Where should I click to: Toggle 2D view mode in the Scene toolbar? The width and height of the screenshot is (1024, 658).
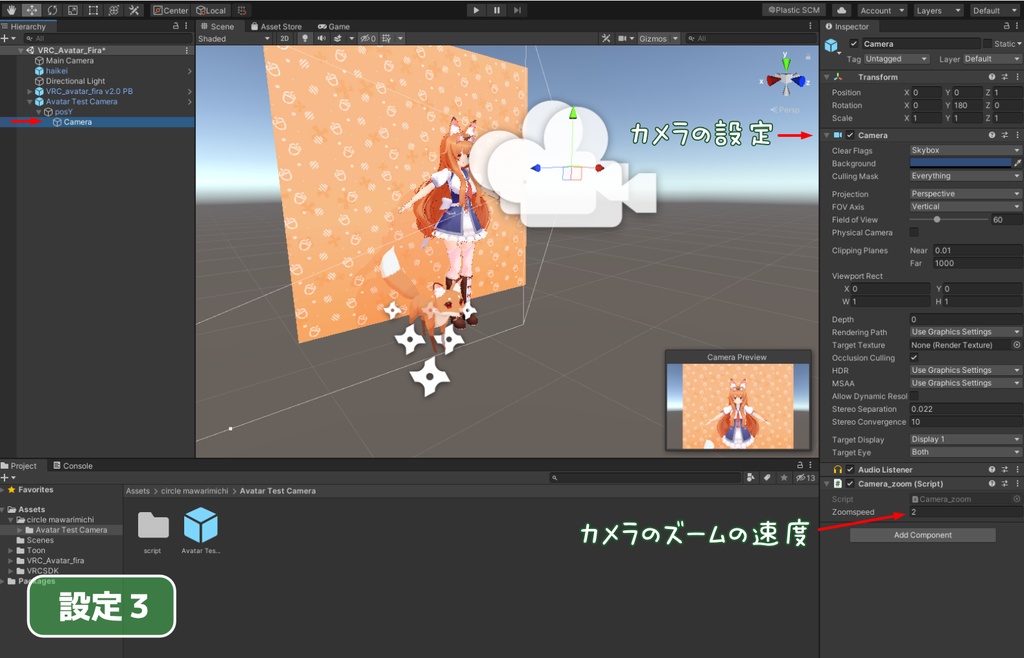tap(285, 38)
